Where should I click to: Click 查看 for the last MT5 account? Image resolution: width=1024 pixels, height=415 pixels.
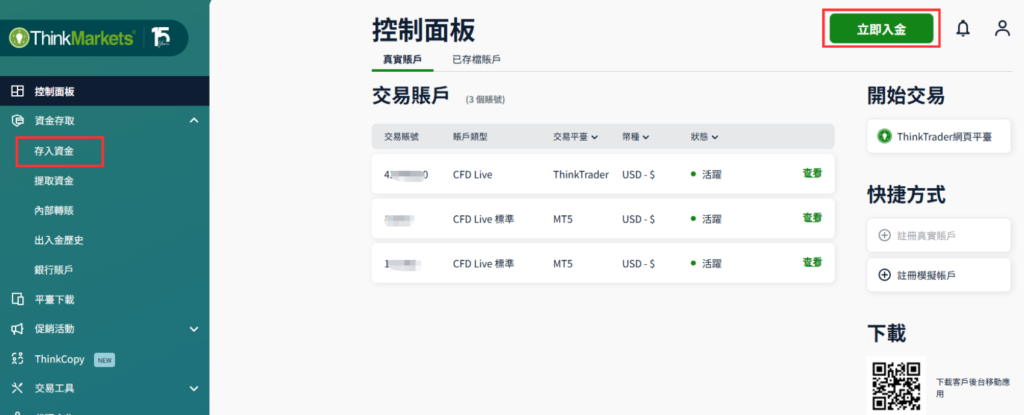click(x=812, y=262)
